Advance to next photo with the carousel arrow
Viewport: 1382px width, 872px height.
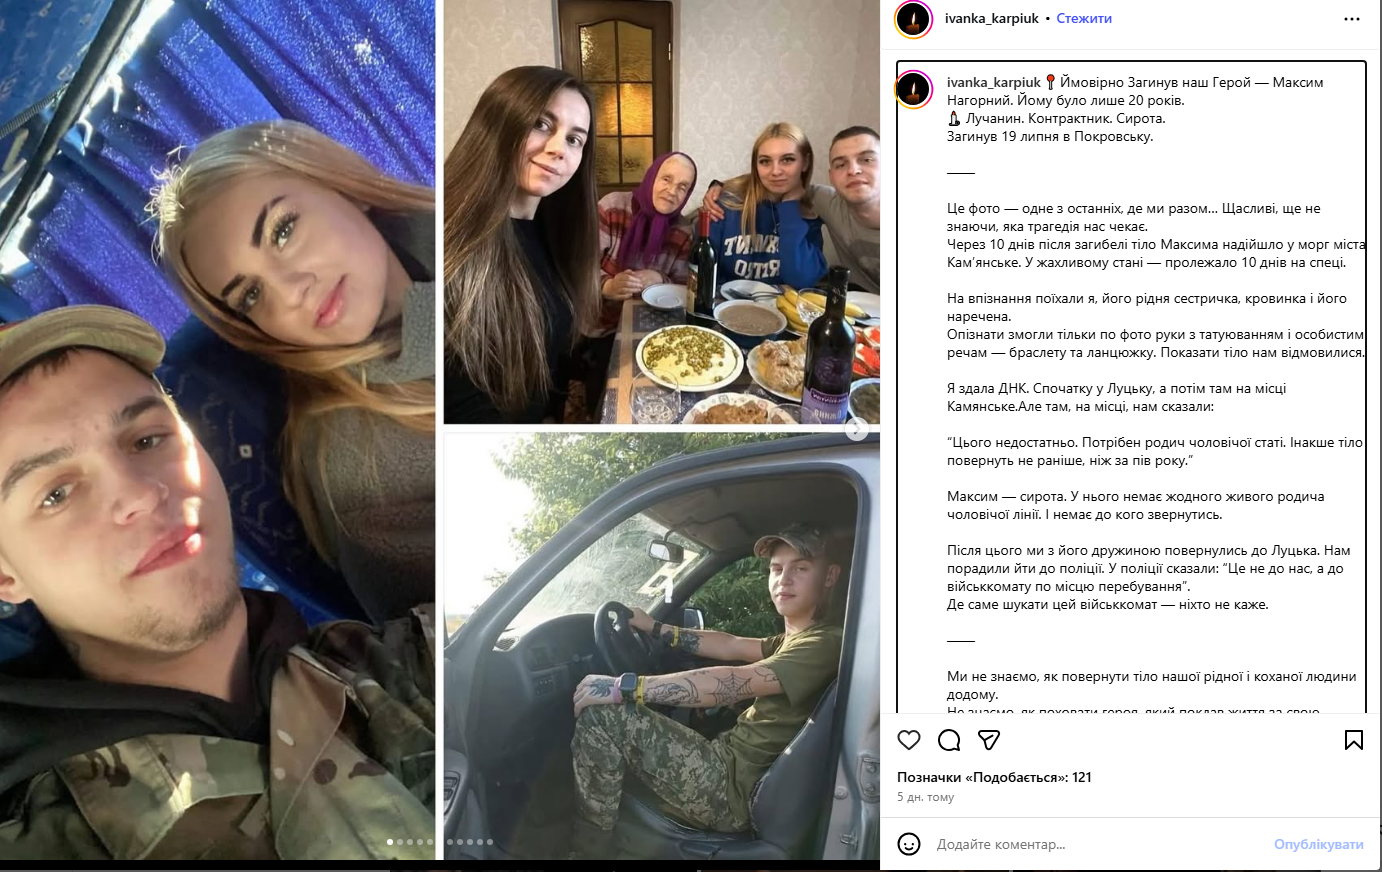[x=857, y=429]
